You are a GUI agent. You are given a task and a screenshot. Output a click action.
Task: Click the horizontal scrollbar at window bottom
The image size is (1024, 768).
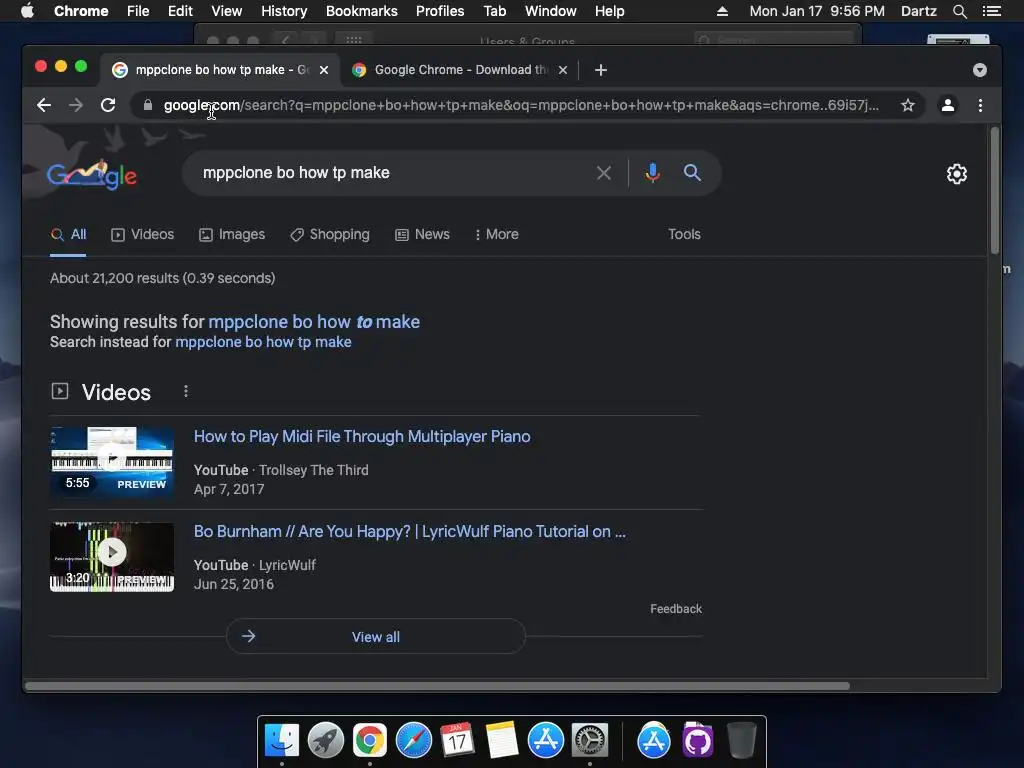[x=437, y=686]
